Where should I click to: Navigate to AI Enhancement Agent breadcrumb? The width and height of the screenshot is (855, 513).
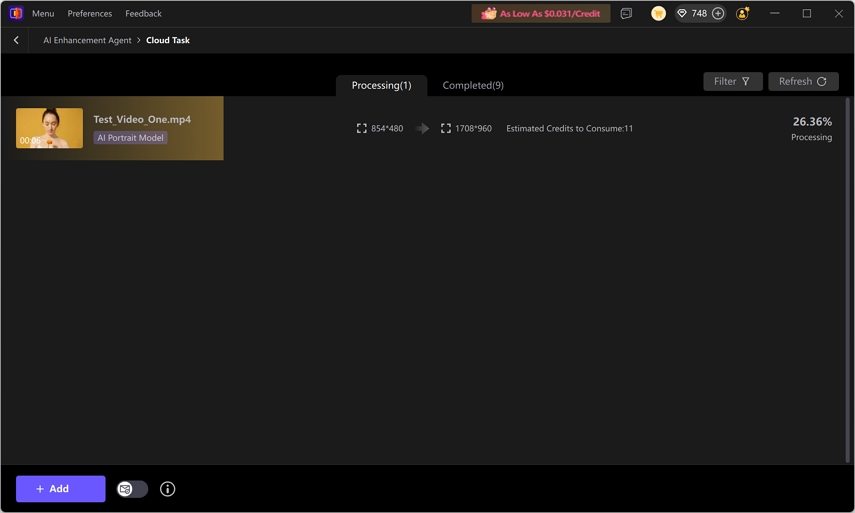[87, 40]
